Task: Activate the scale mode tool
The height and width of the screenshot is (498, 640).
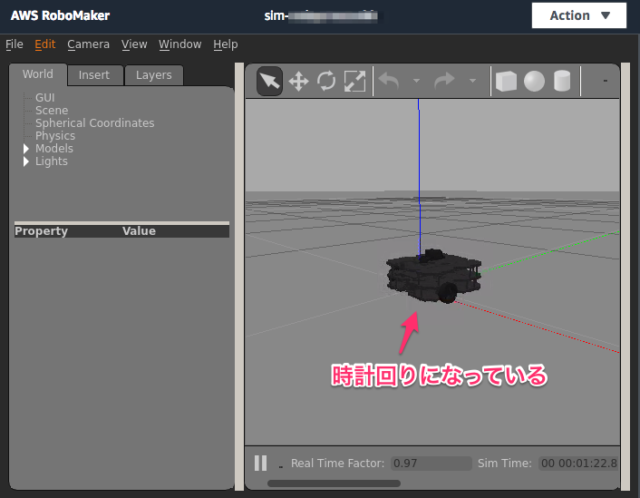Action: (x=355, y=81)
